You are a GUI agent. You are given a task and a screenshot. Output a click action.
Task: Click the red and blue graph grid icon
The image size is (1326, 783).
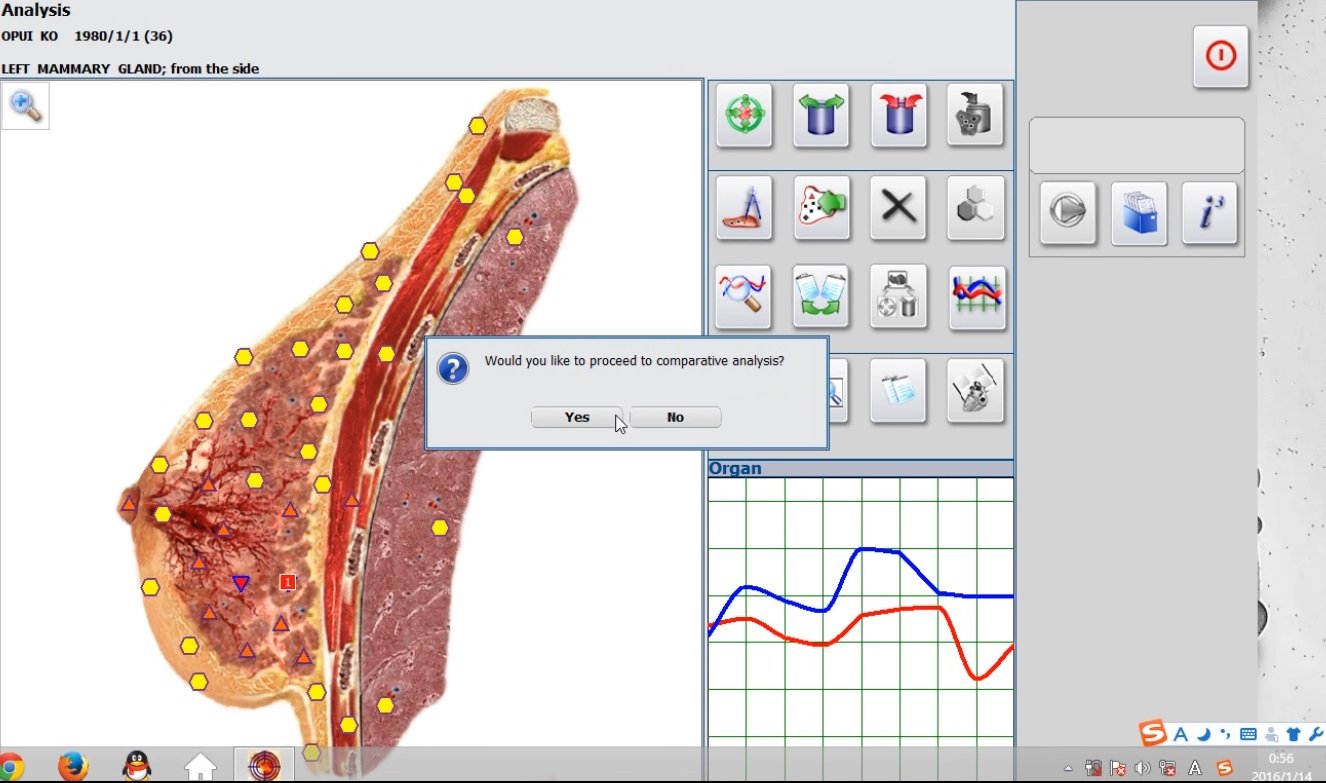tap(976, 297)
